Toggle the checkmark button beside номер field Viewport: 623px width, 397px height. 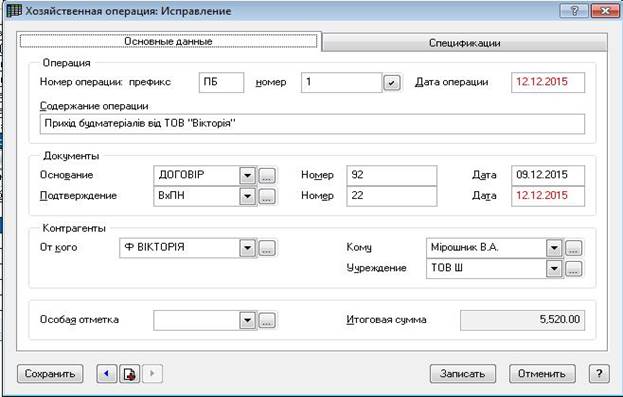click(x=392, y=83)
